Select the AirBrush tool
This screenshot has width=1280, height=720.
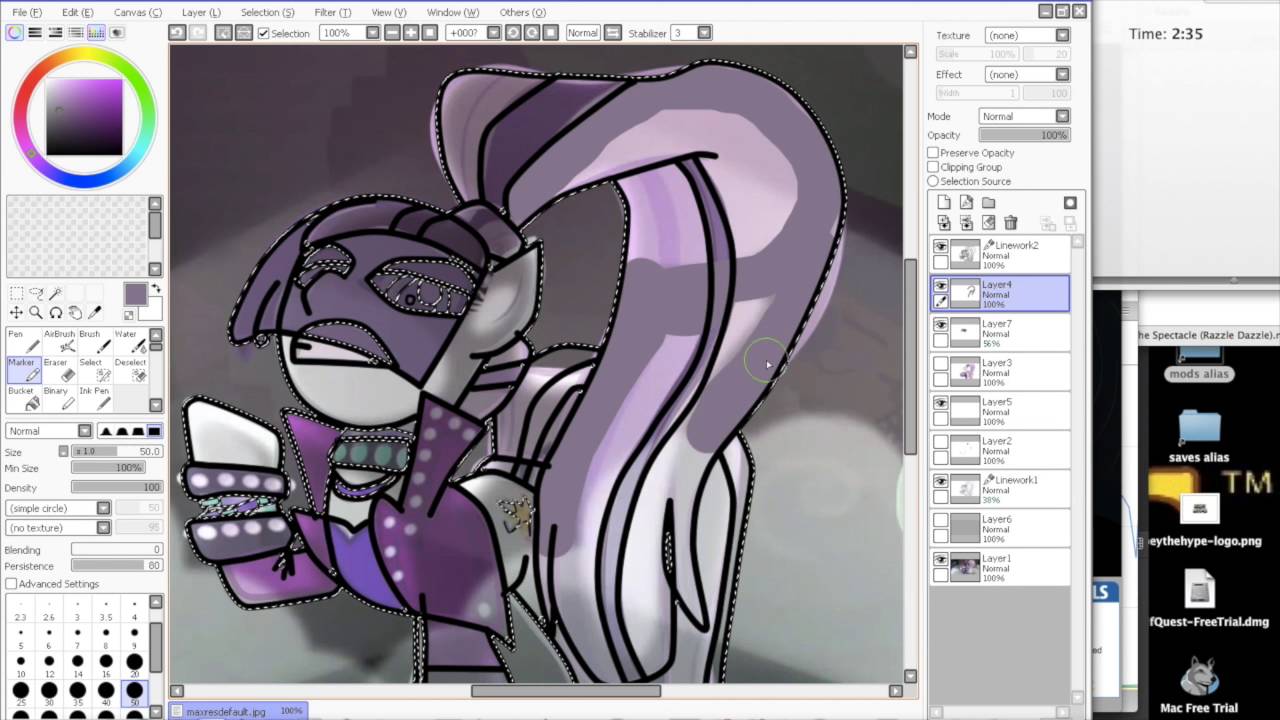tap(59, 341)
